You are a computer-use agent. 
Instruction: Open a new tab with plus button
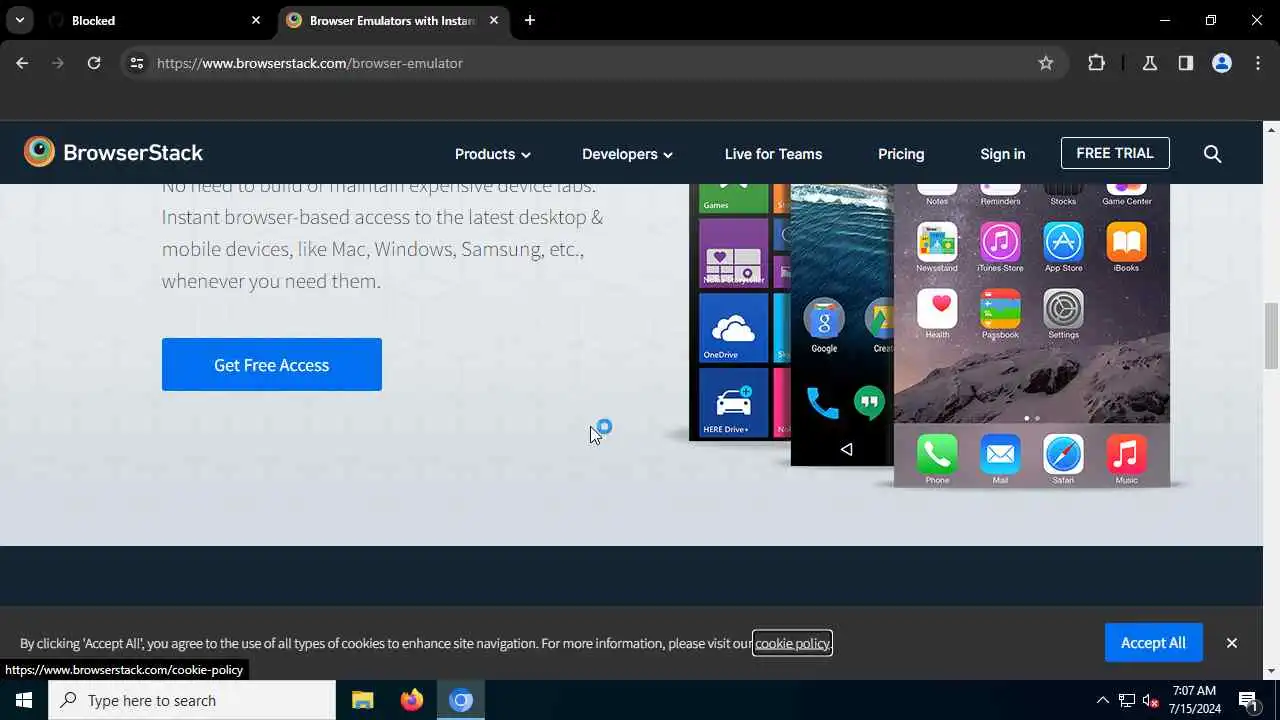[530, 20]
